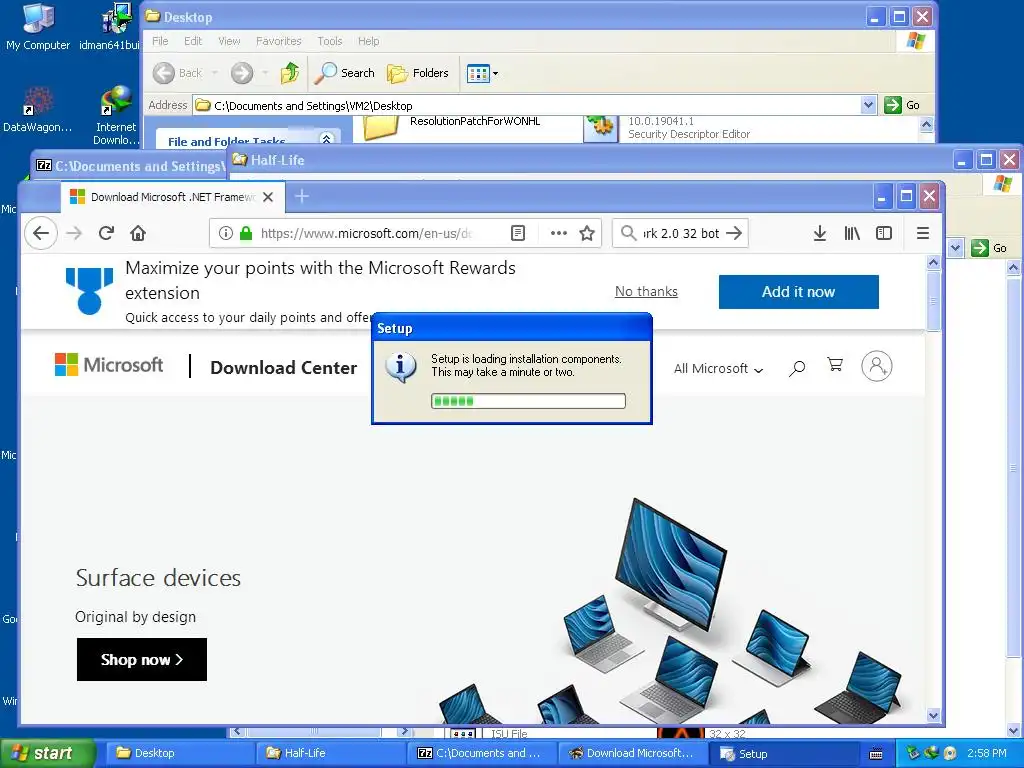Screen dimensions: 1024x768
Task: Open page actions three-dots menu
Action: click(558, 233)
